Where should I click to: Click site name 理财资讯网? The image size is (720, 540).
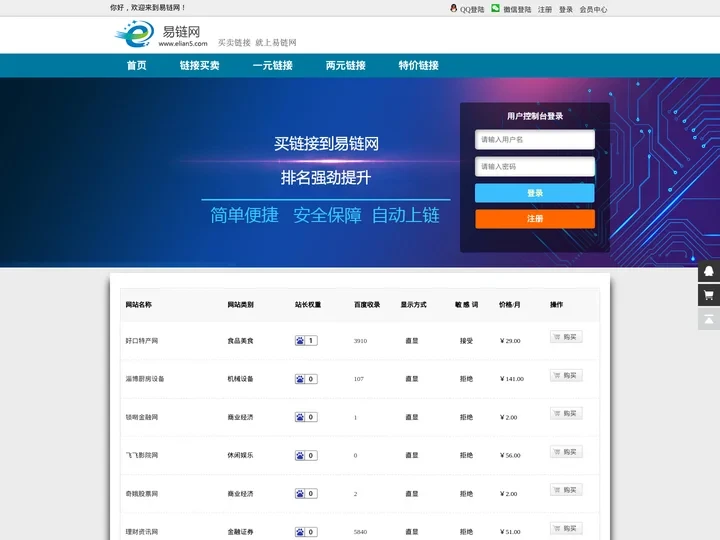[141, 532]
